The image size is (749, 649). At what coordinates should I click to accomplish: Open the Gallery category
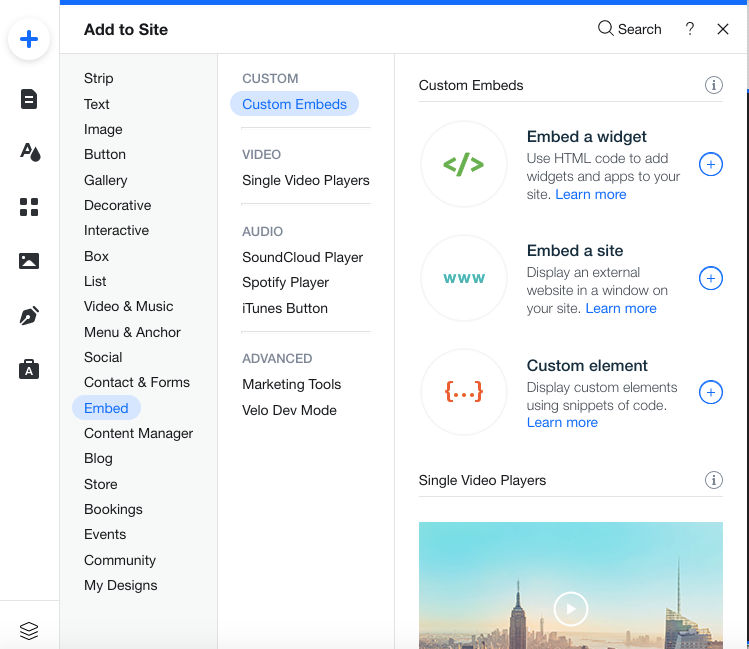[106, 180]
